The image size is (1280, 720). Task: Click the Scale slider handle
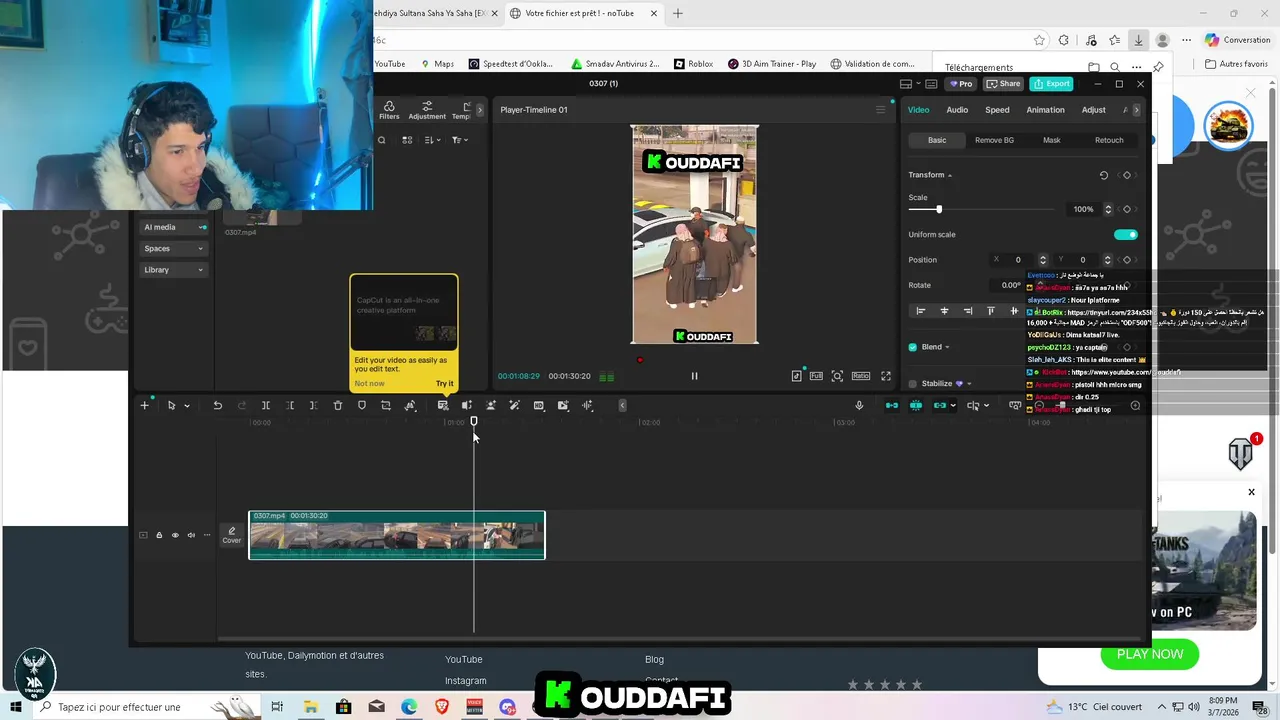coord(938,209)
